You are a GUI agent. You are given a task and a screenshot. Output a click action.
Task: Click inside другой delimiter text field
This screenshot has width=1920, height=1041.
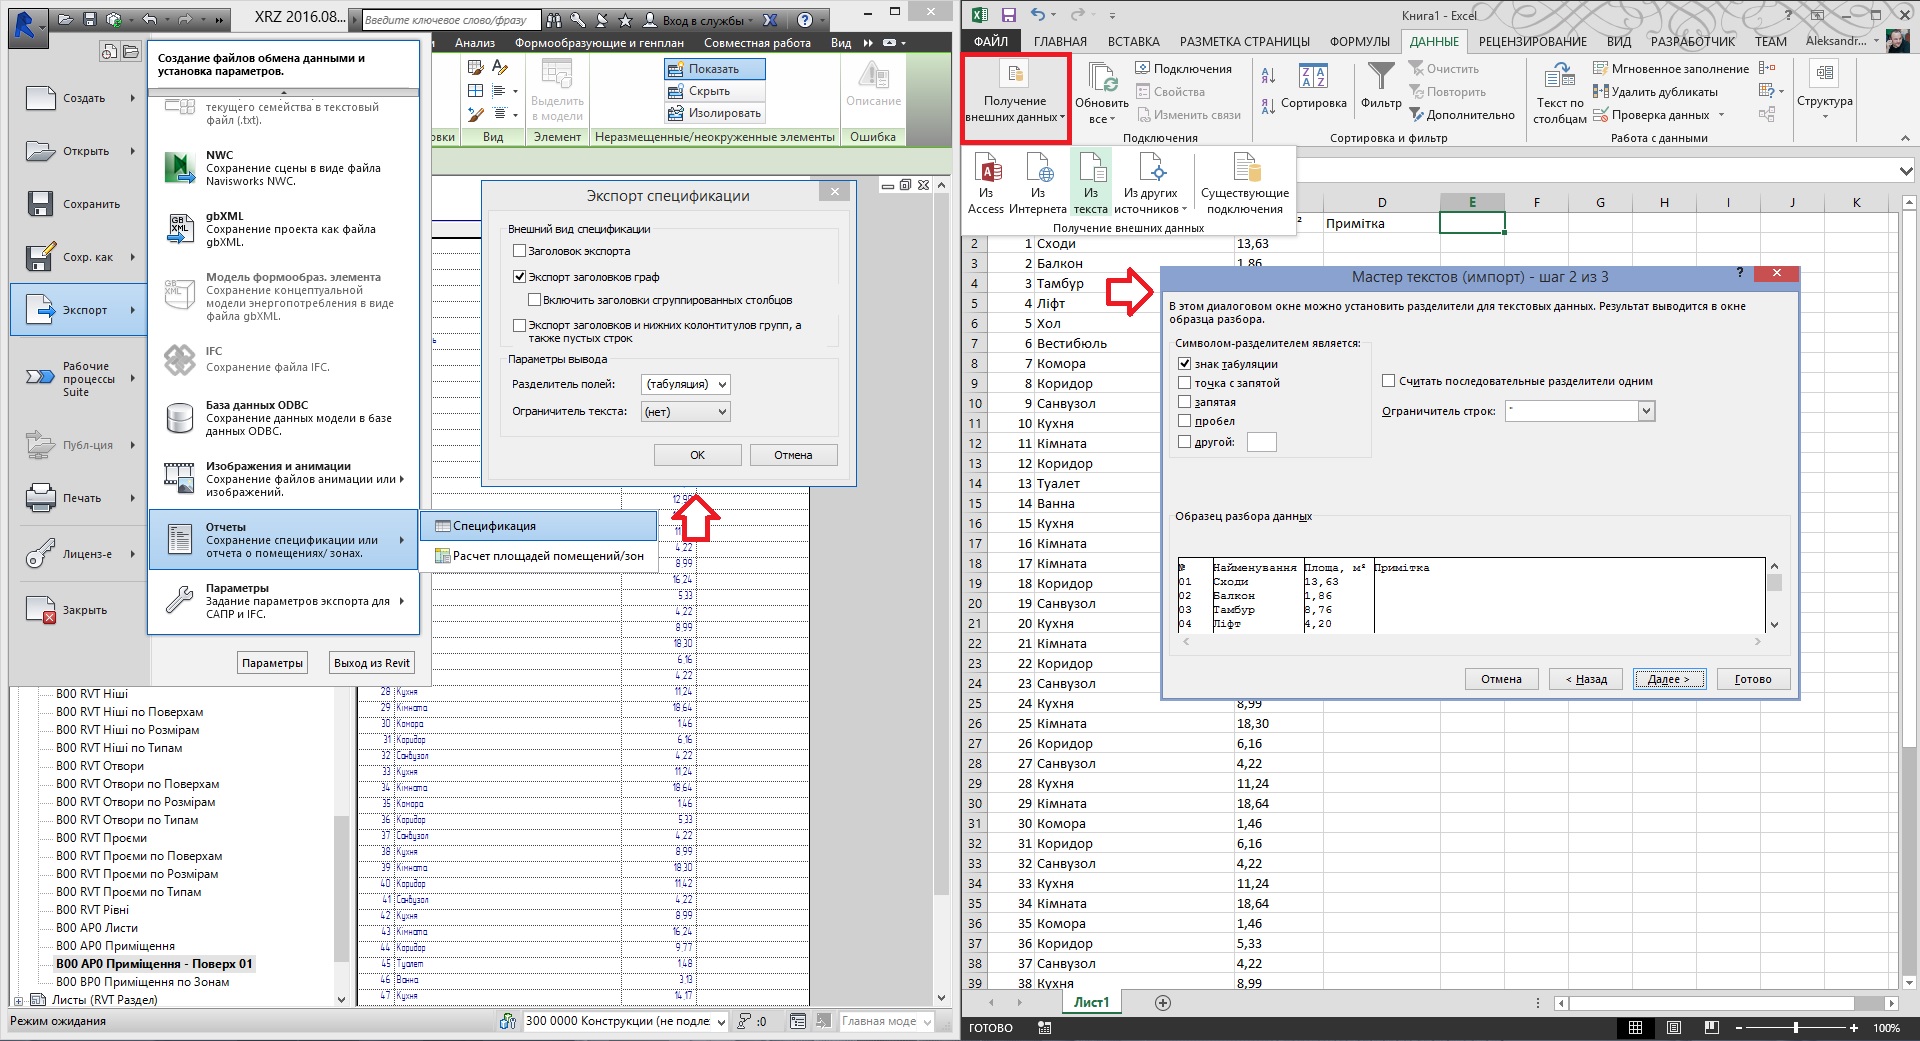1262,442
